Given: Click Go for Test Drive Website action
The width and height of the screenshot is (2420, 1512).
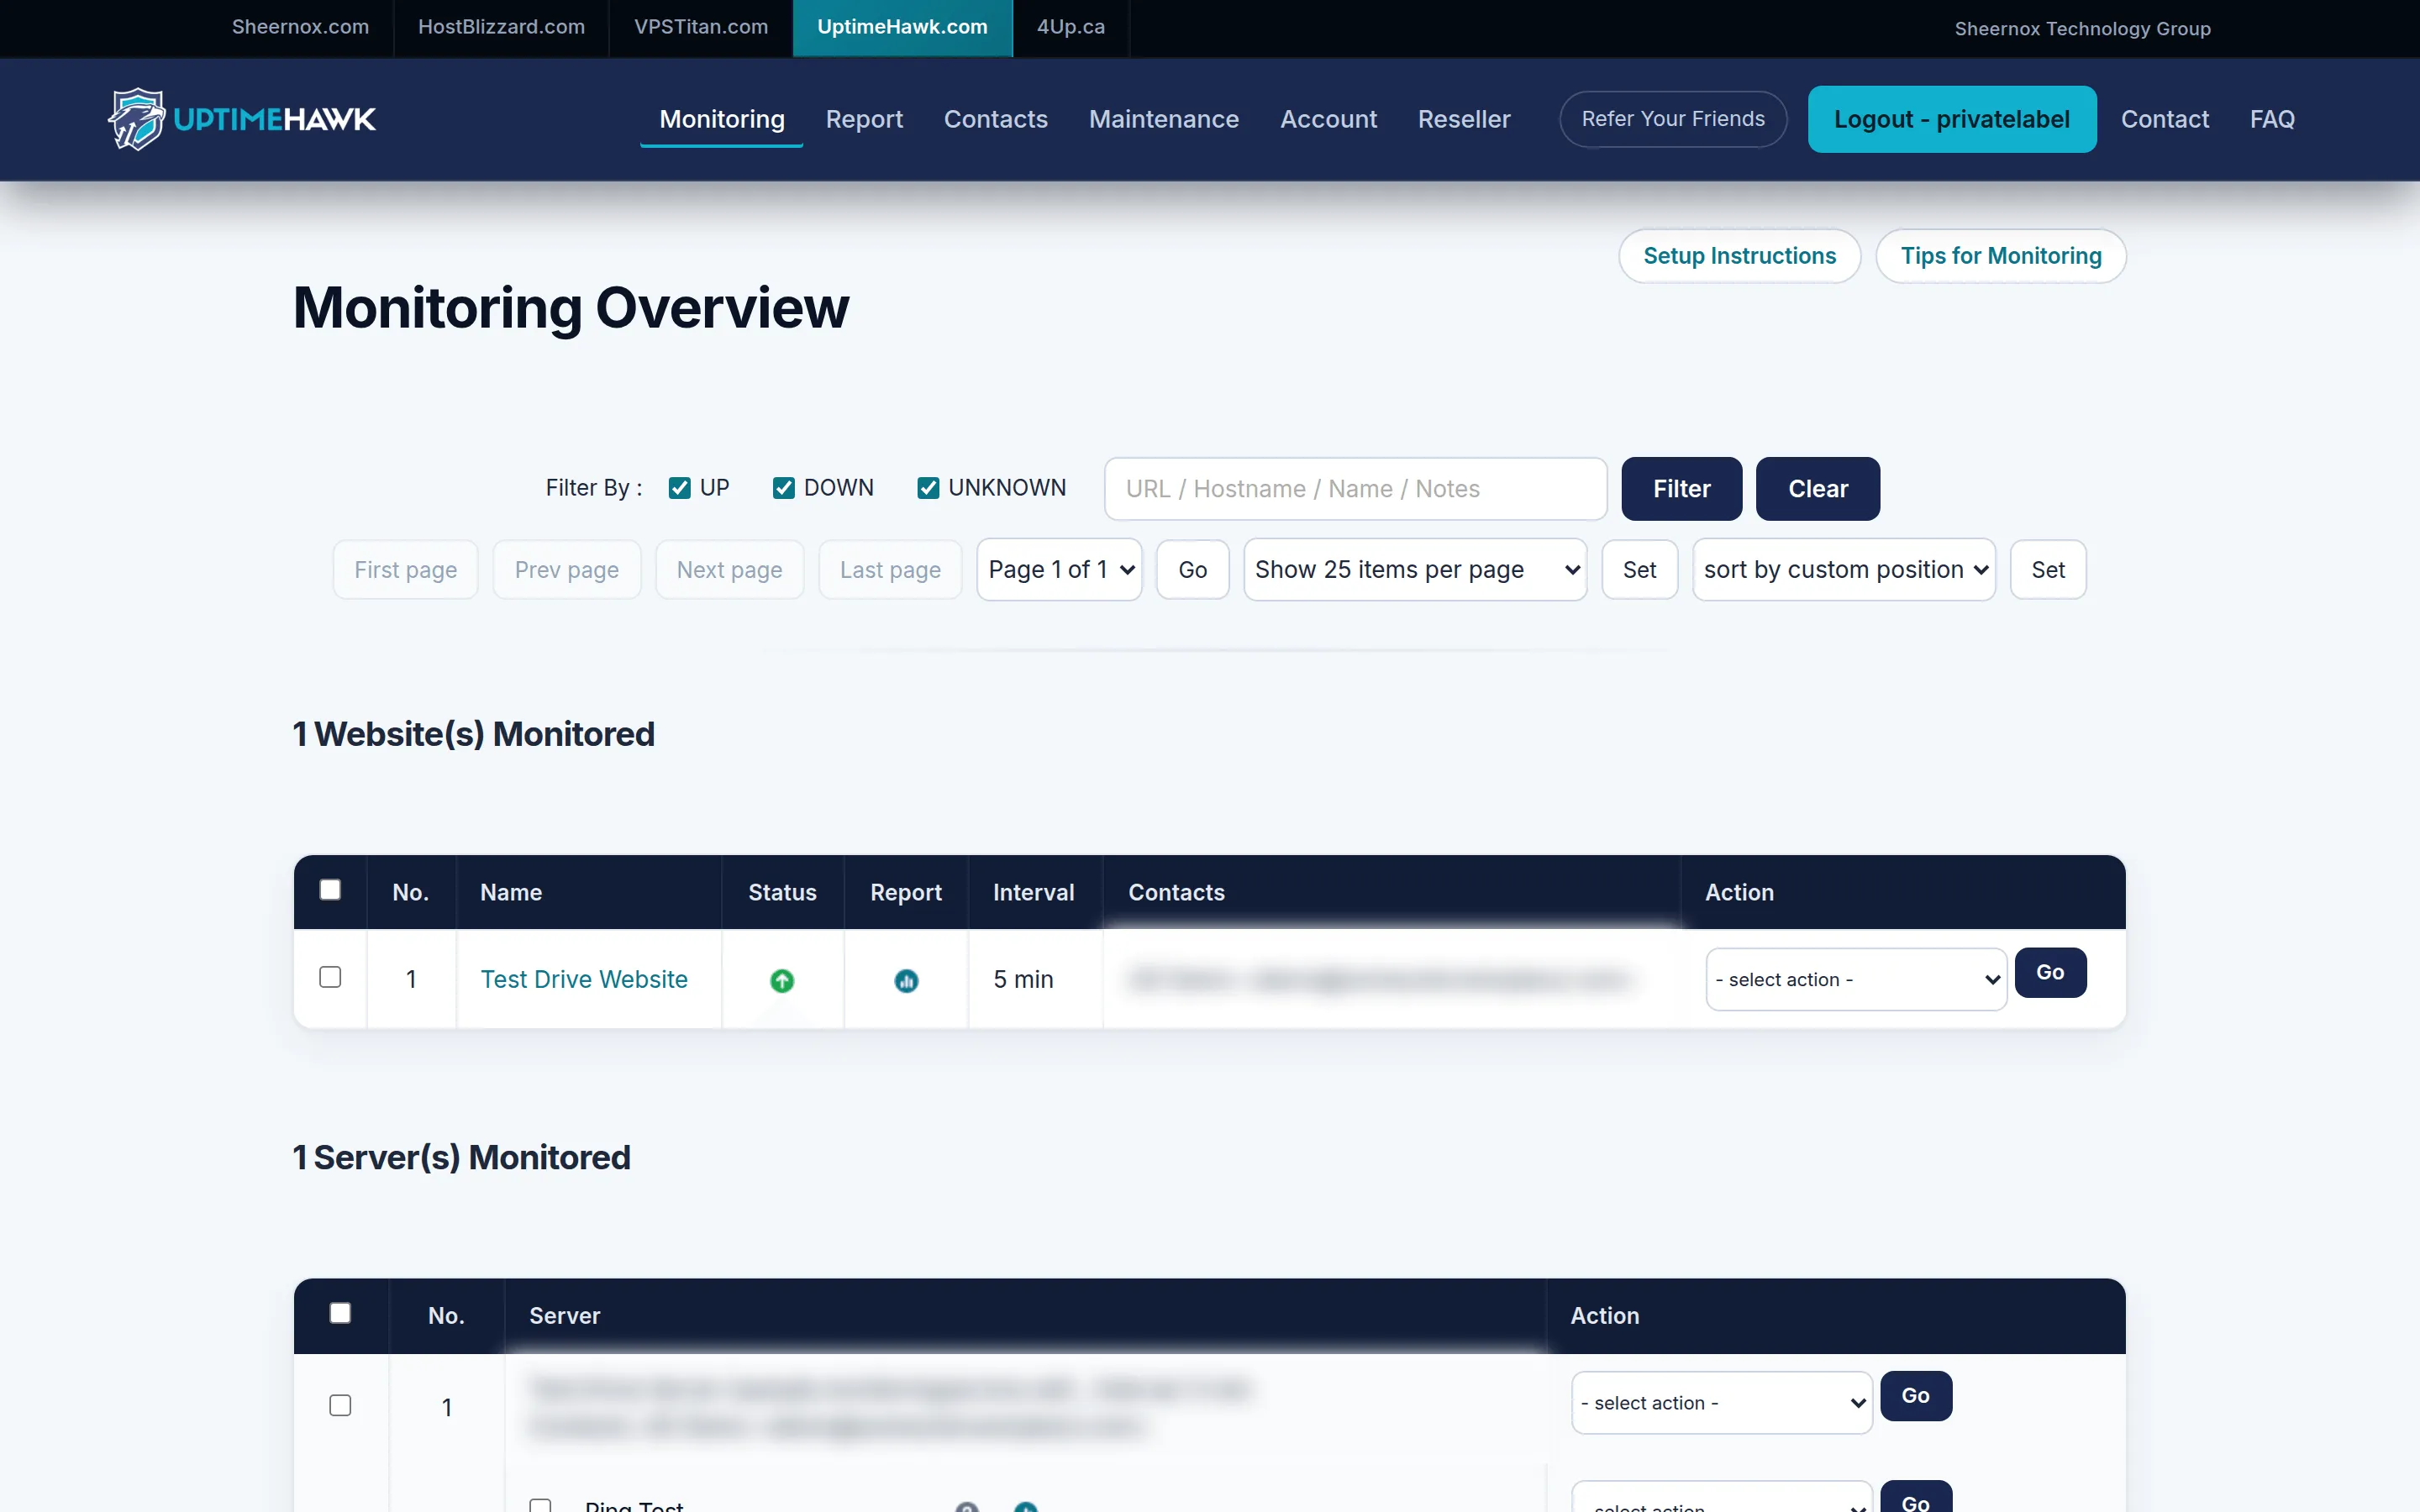Looking at the screenshot, I should click(x=2050, y=972).
